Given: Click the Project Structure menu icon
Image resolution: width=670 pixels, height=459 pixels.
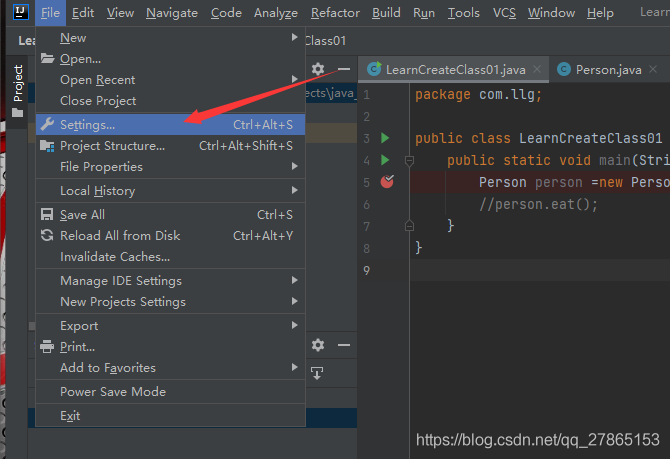Looking at the screenshot, I should tap(46, 146).
